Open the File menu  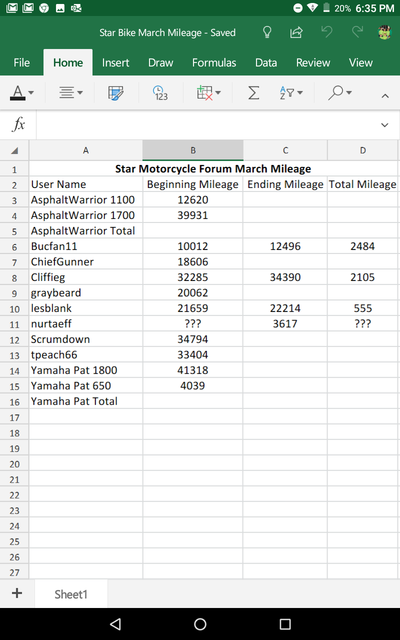tap(21, 62)
